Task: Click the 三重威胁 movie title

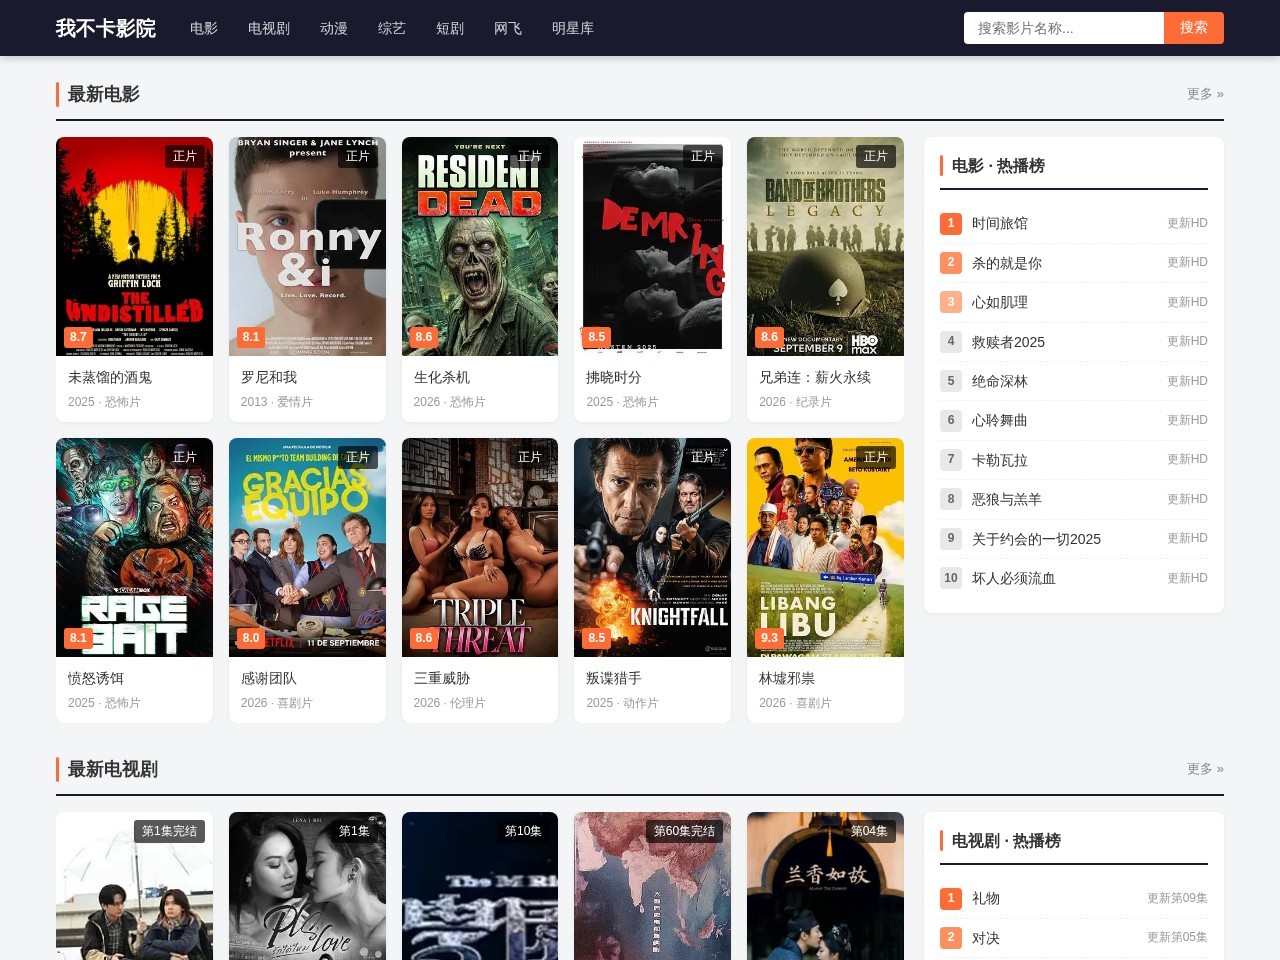Action: (442, 678)
